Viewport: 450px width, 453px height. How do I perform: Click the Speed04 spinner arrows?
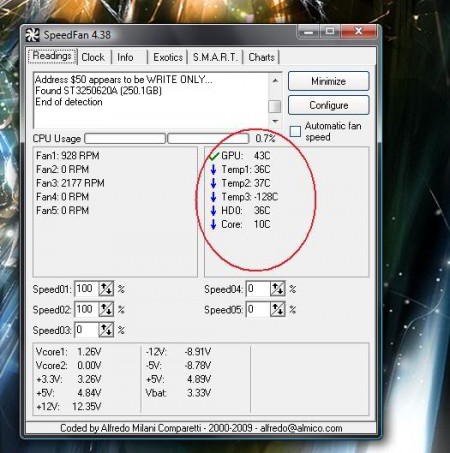[278, 289]
